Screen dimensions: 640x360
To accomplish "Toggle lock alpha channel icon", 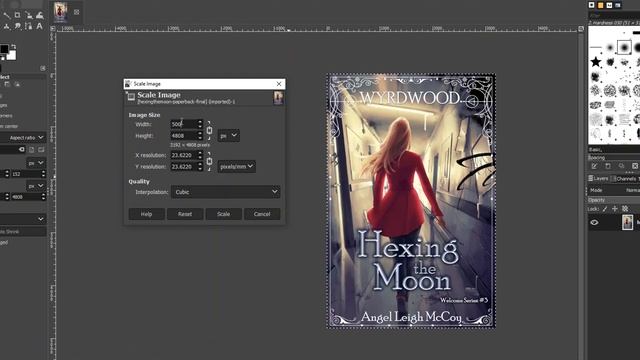I will pos(625,209).
